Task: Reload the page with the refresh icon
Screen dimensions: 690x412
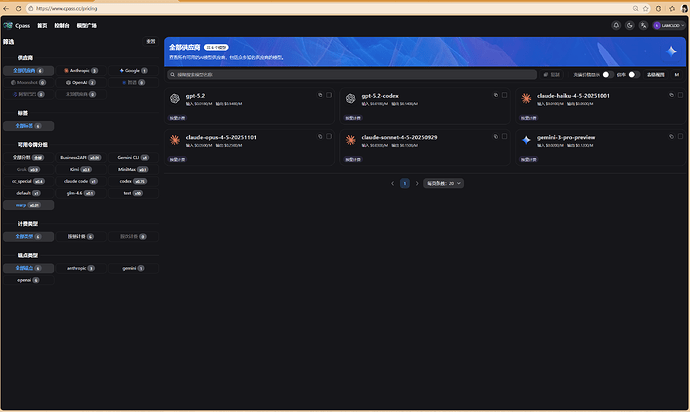Action: pyautogui.click(x=18, y=8)
